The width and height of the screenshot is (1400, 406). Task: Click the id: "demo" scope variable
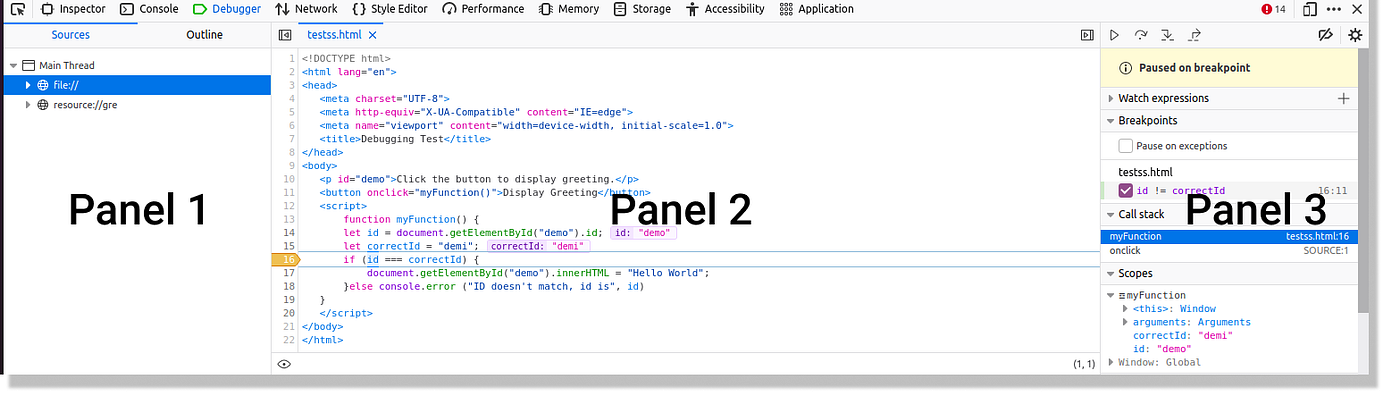click(1161, 349)
